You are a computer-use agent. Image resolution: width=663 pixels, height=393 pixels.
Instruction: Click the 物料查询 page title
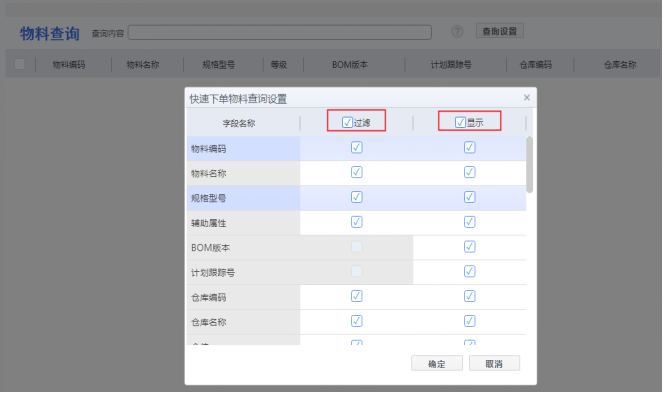[50, 33]
